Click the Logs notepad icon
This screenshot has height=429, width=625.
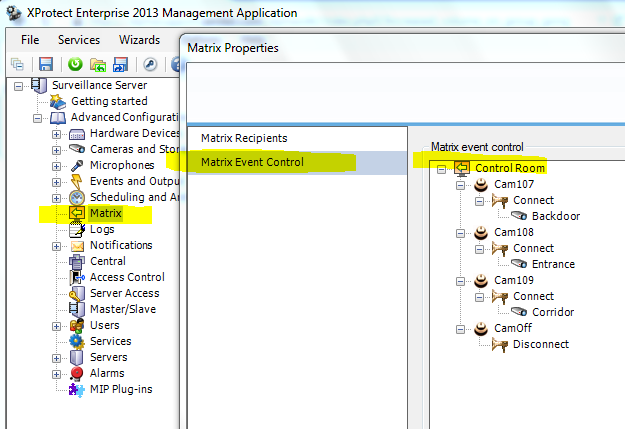76,229
